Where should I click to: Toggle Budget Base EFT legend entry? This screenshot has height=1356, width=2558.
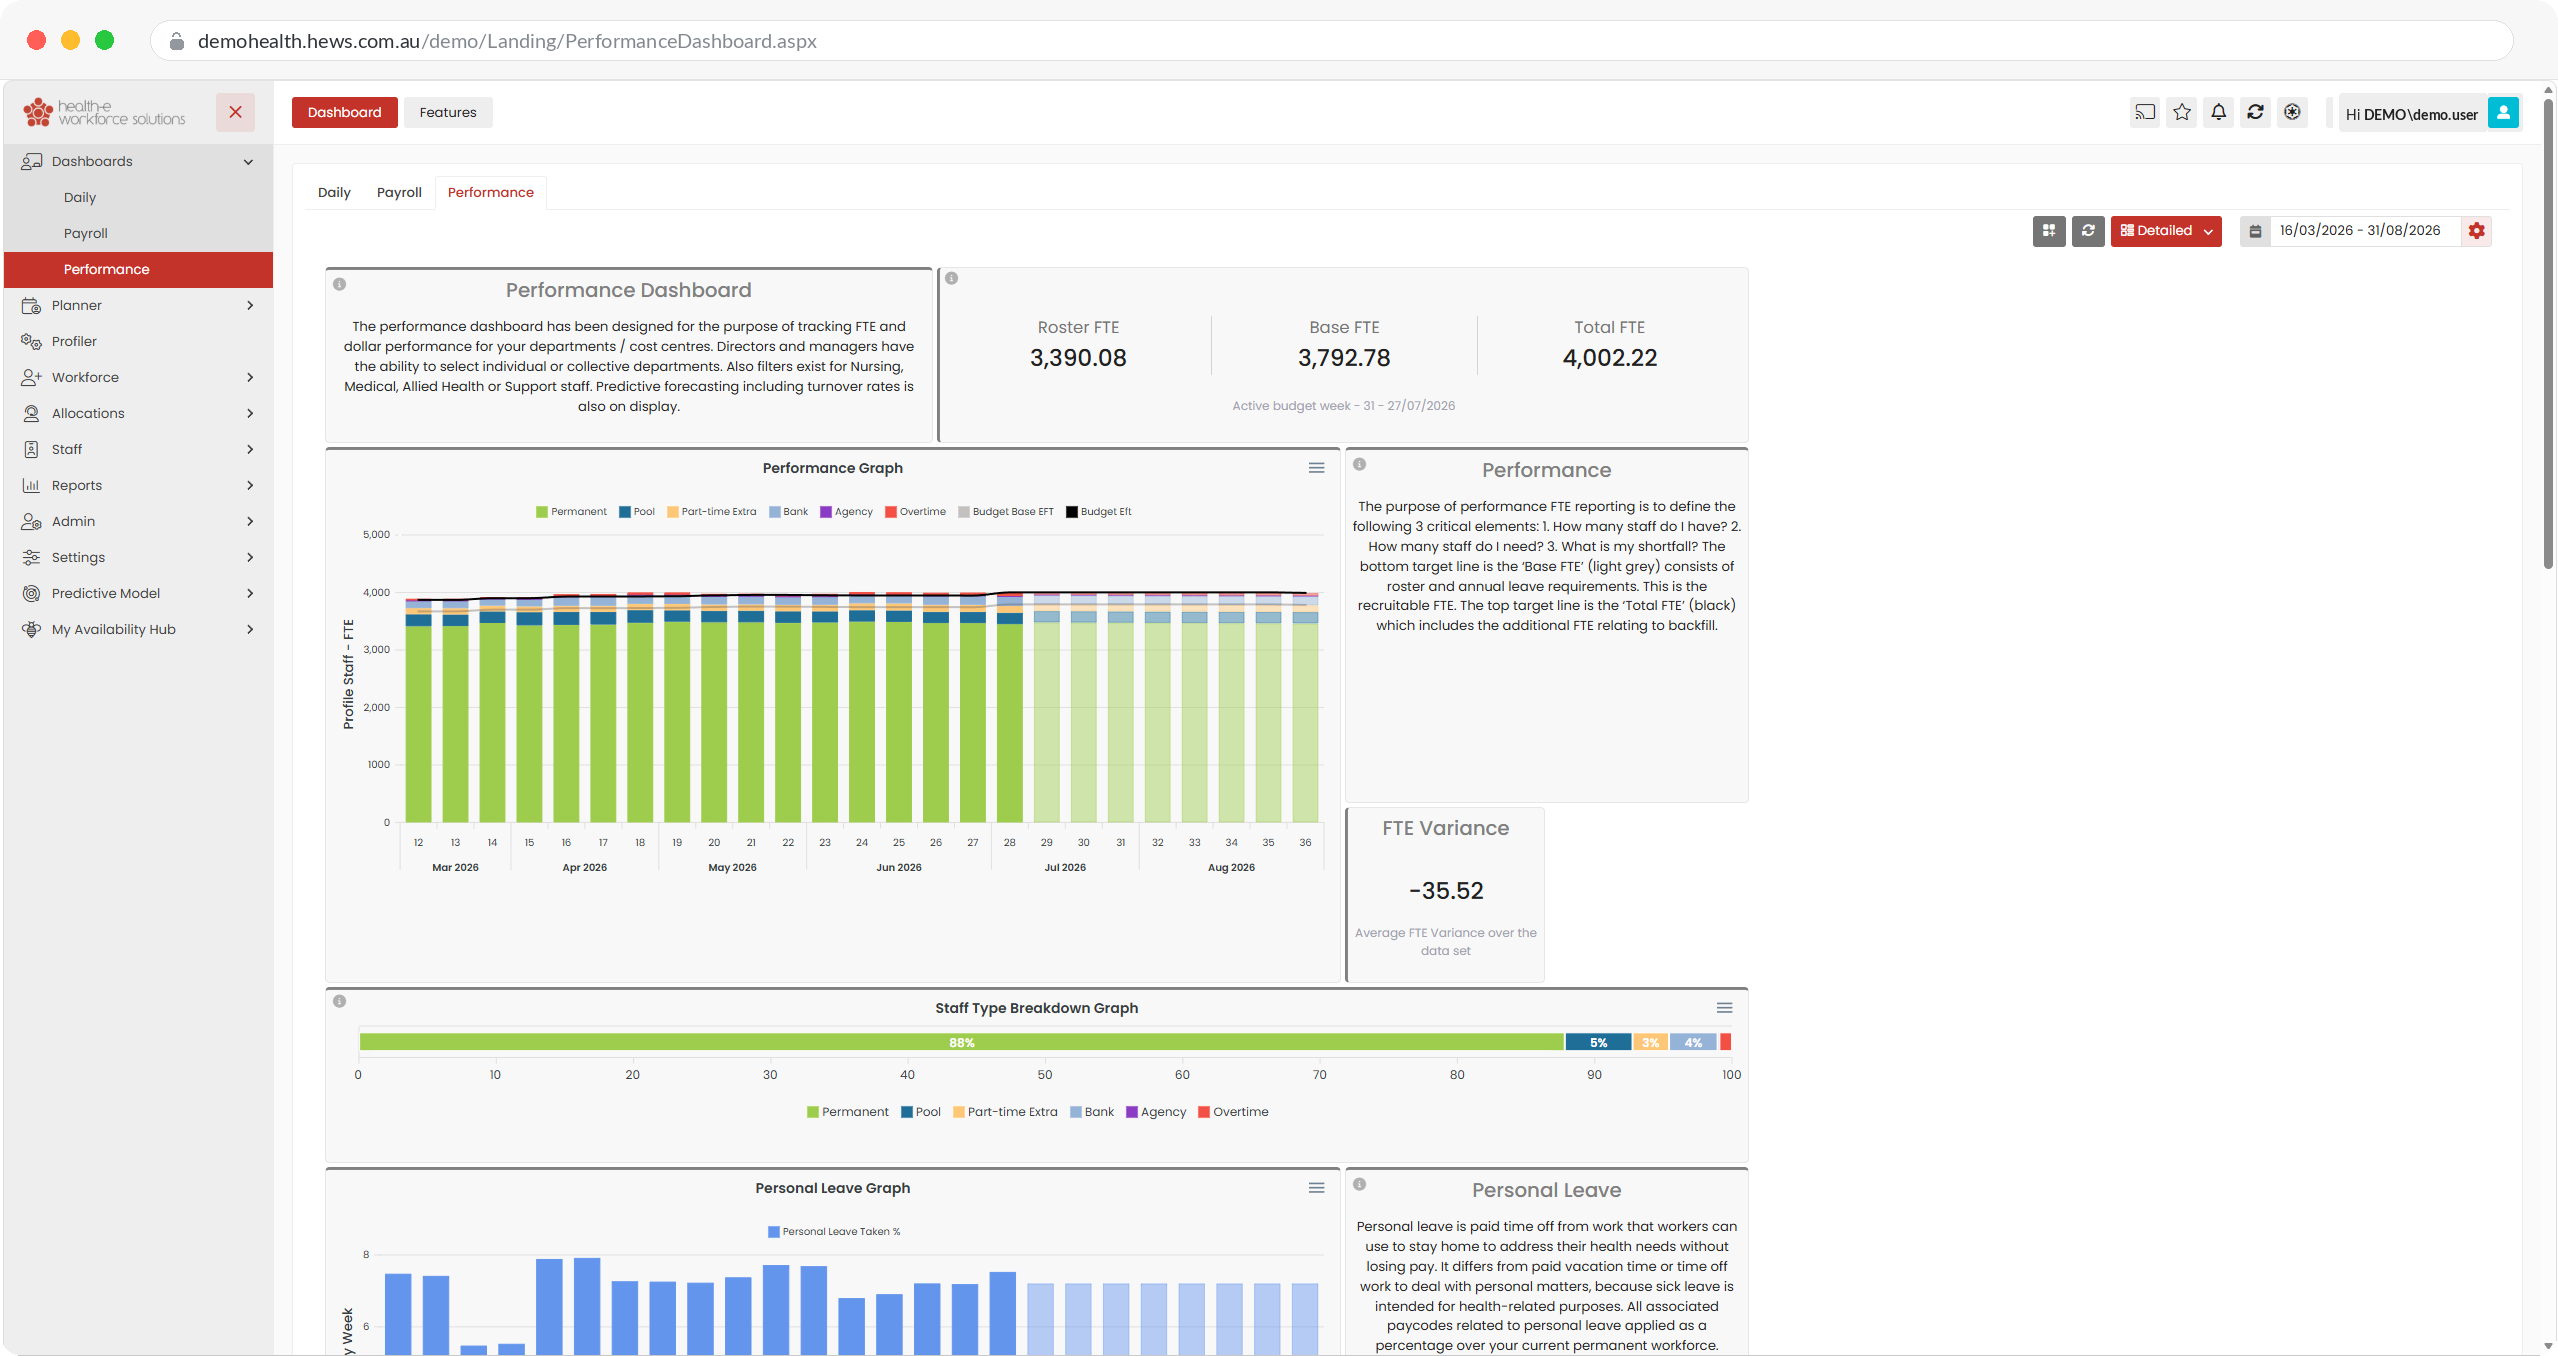tap(1005, 512)
